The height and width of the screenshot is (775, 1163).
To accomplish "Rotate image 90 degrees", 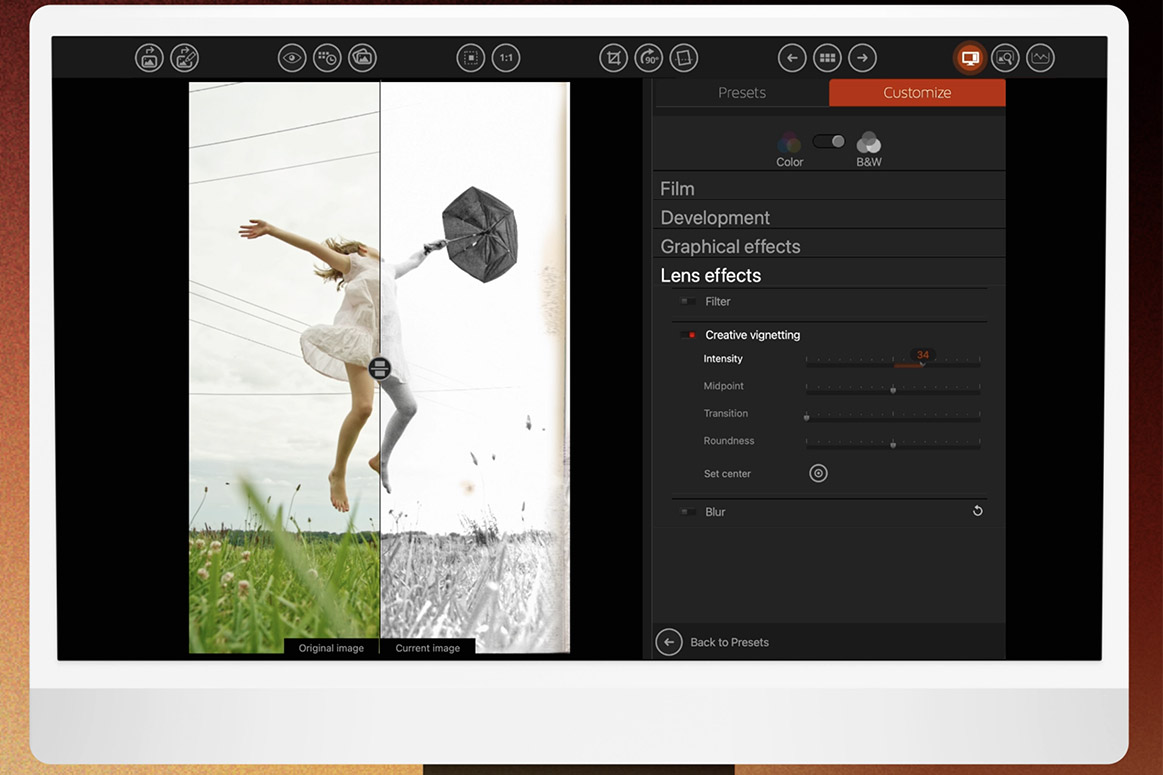I will [648, 58].
